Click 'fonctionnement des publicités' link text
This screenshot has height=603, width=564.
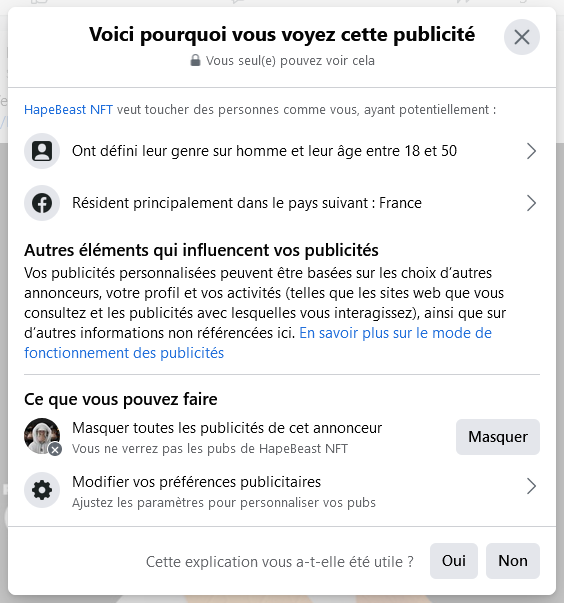coord(124,353)
